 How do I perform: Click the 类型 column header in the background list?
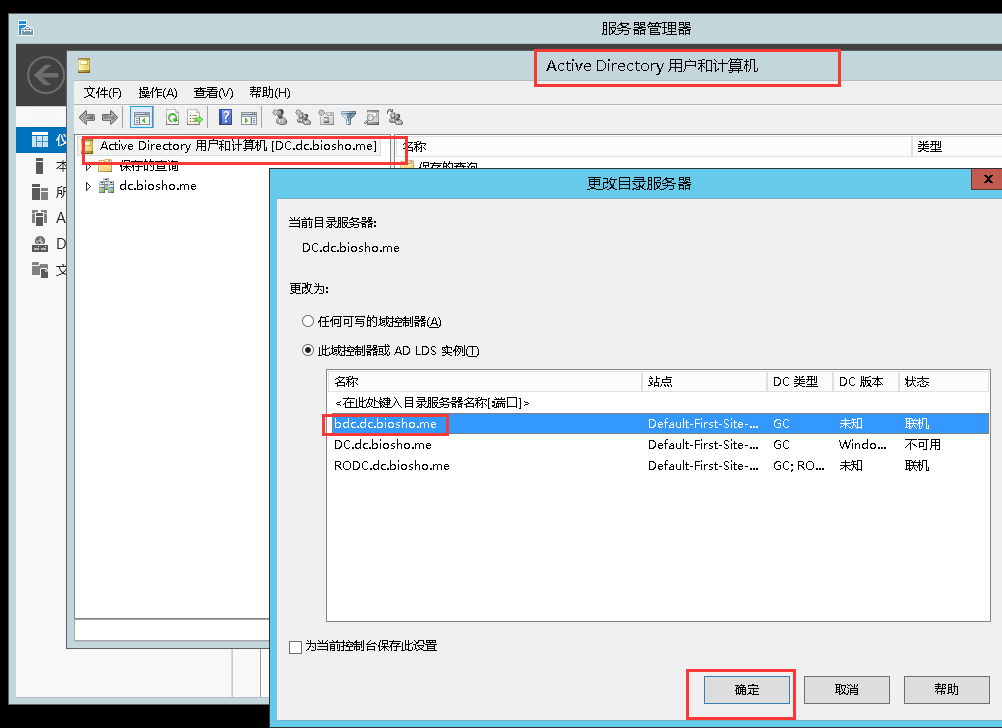point(956,146)
